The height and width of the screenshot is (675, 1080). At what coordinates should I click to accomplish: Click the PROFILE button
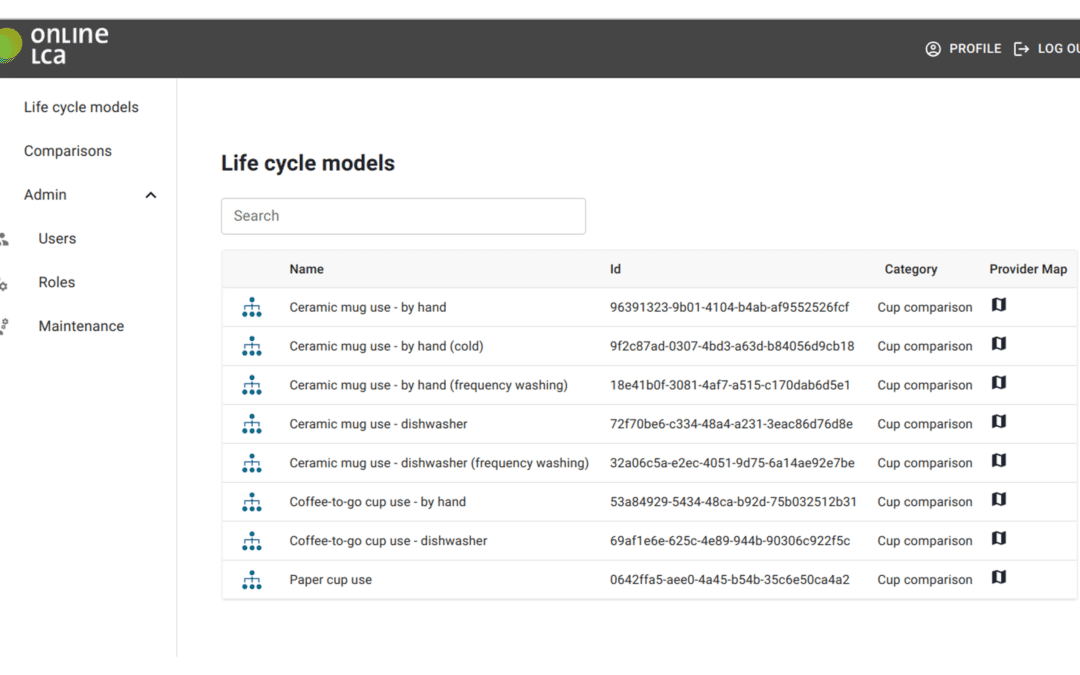point(963,49)
